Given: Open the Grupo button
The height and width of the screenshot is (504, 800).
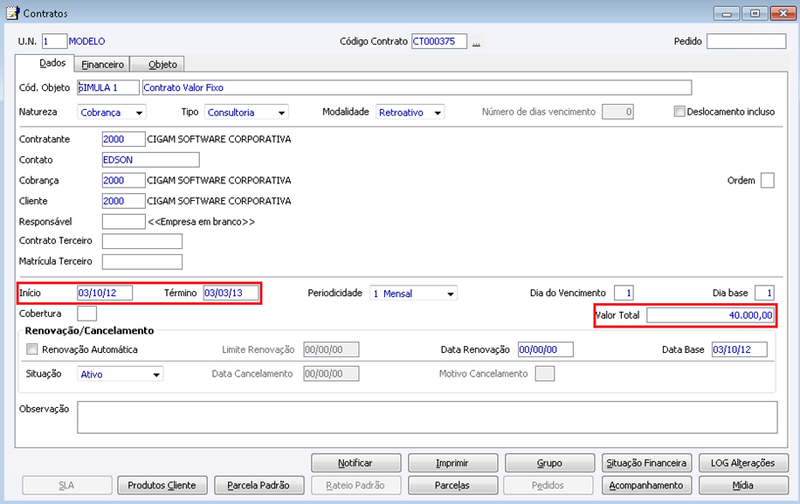Looking at the screenshot, I should (549, 463).
